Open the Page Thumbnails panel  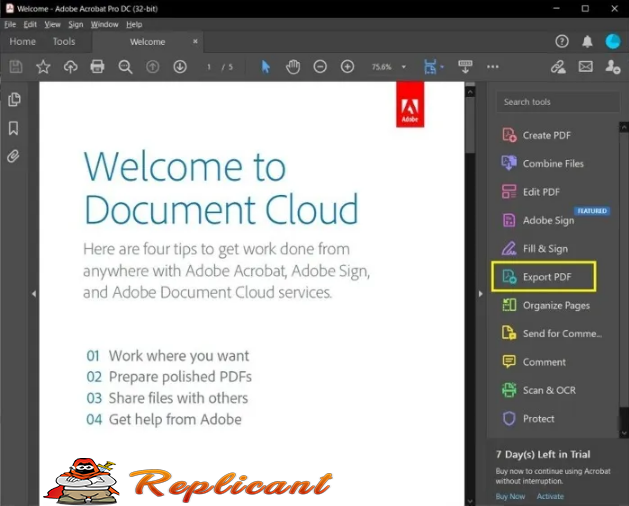pos(14,100)
